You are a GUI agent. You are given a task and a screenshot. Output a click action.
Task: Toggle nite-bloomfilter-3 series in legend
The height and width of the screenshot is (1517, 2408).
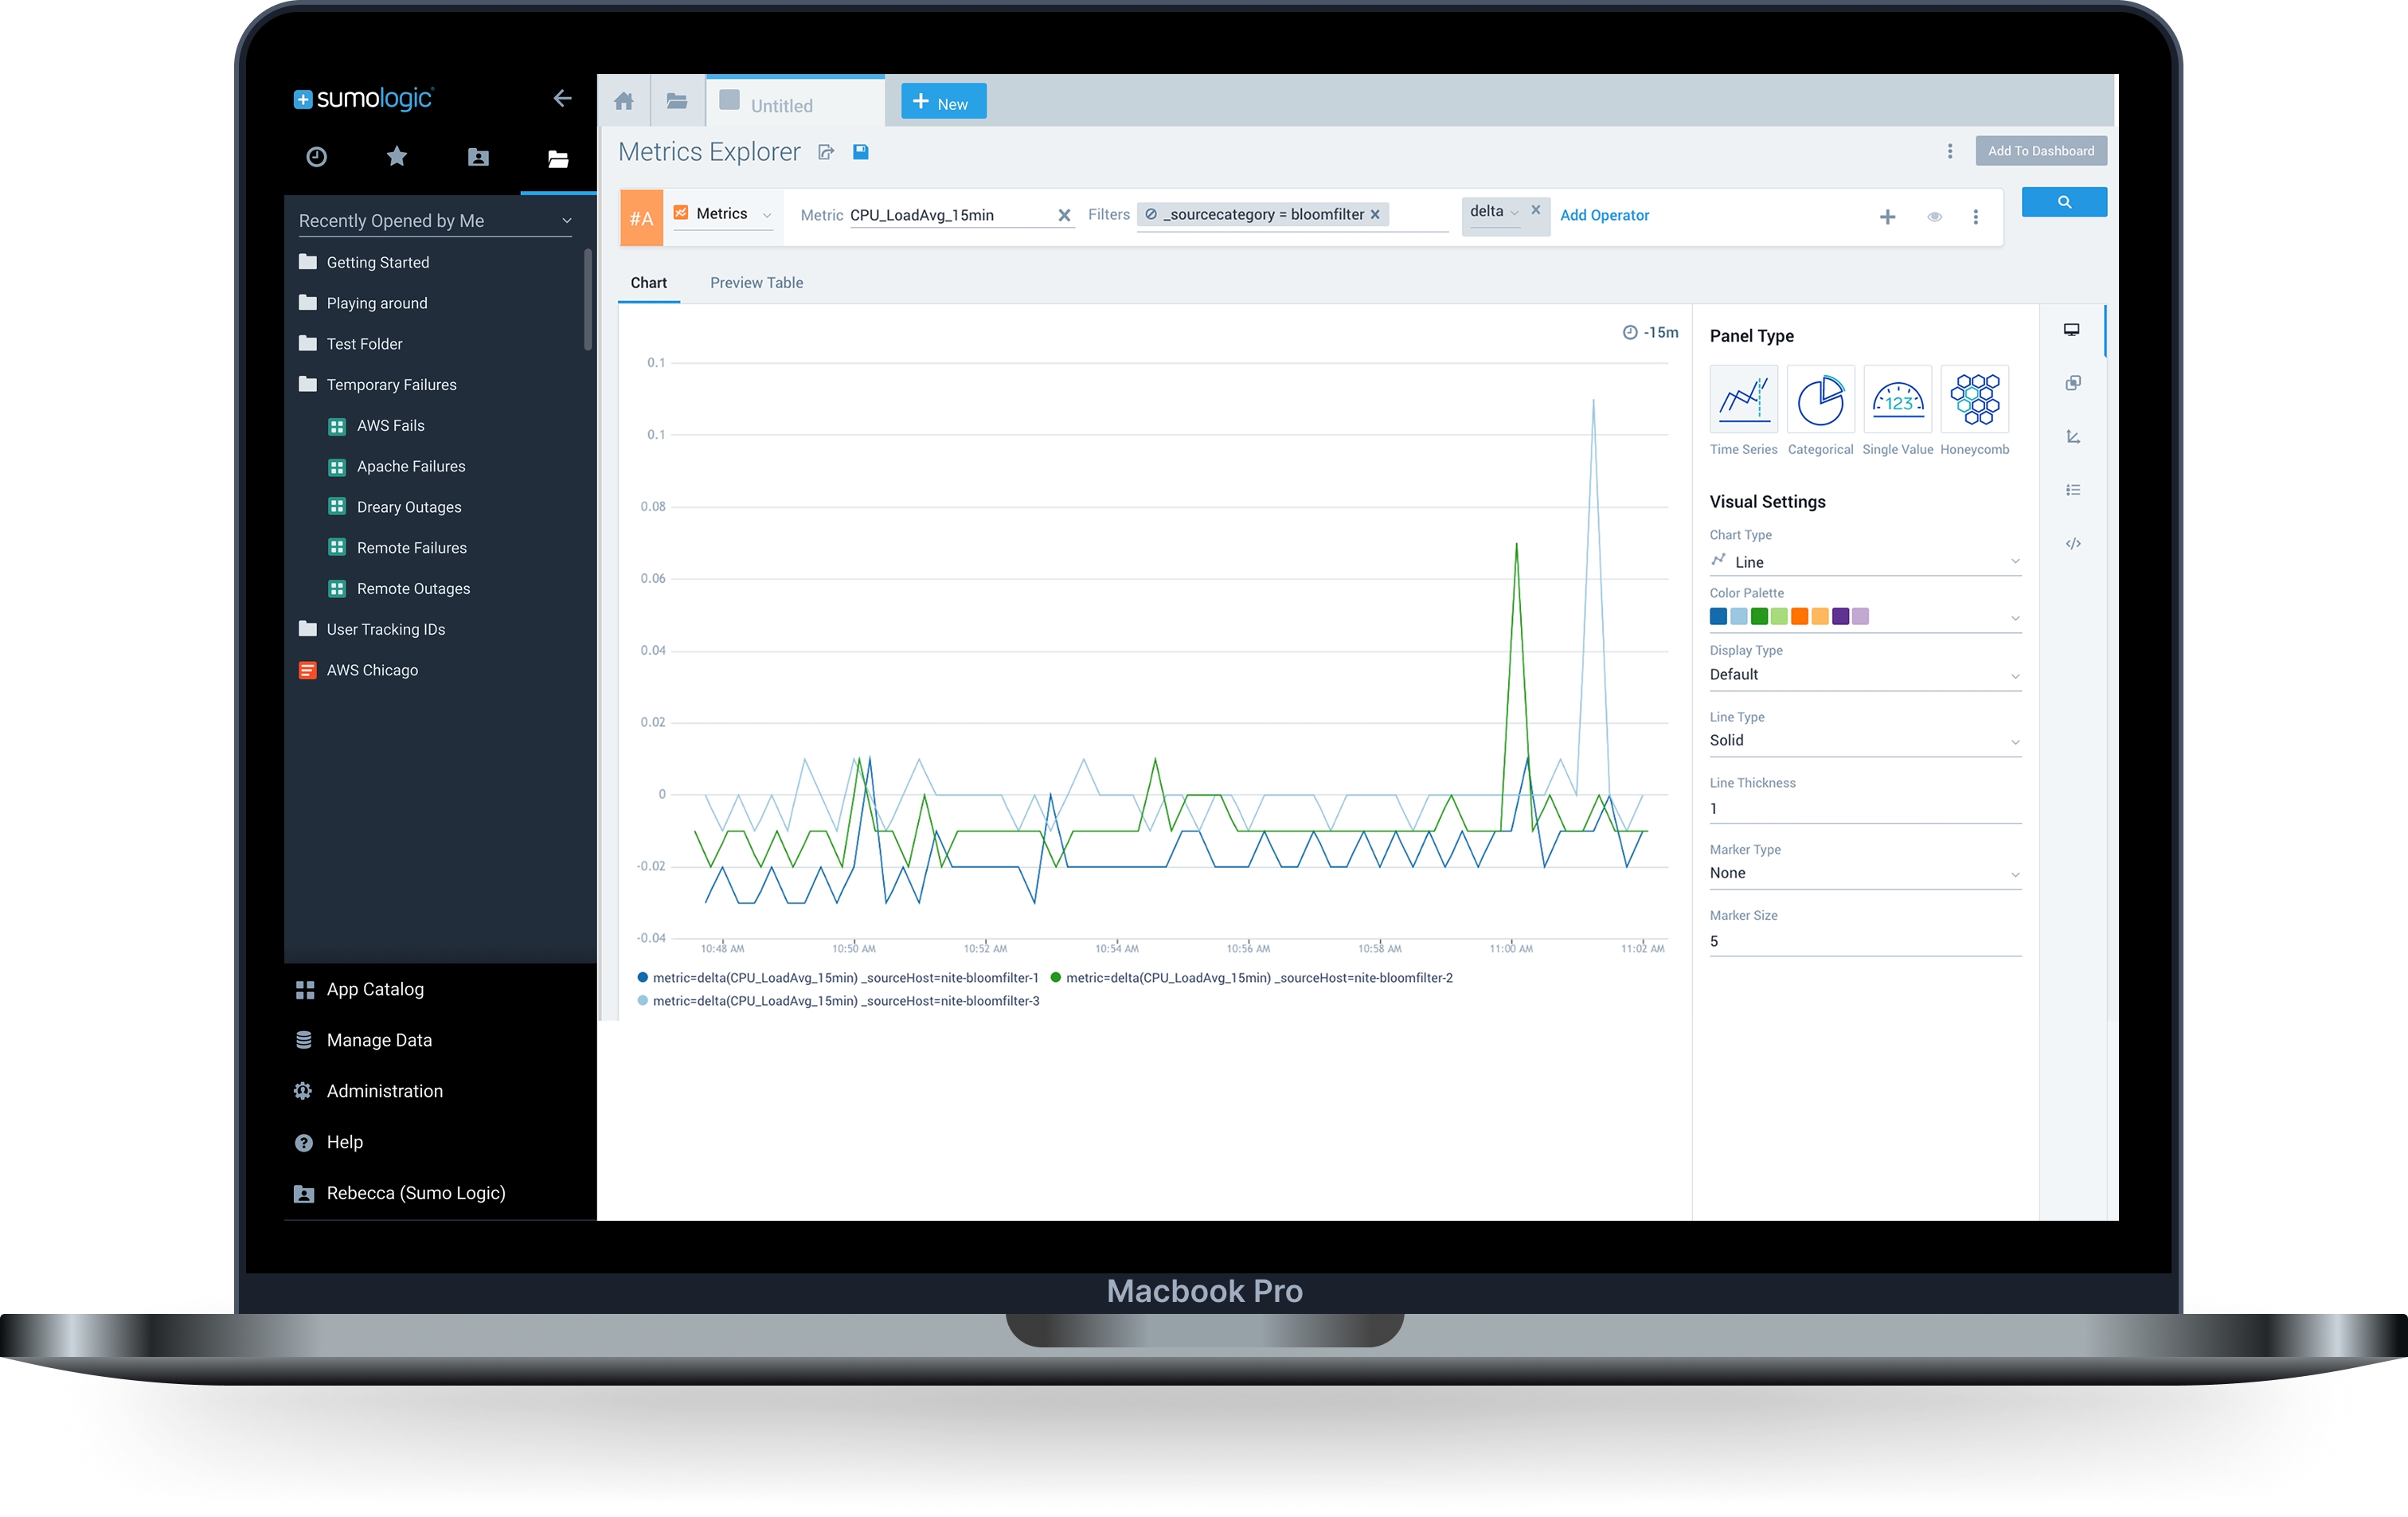tap(845, 1001)
